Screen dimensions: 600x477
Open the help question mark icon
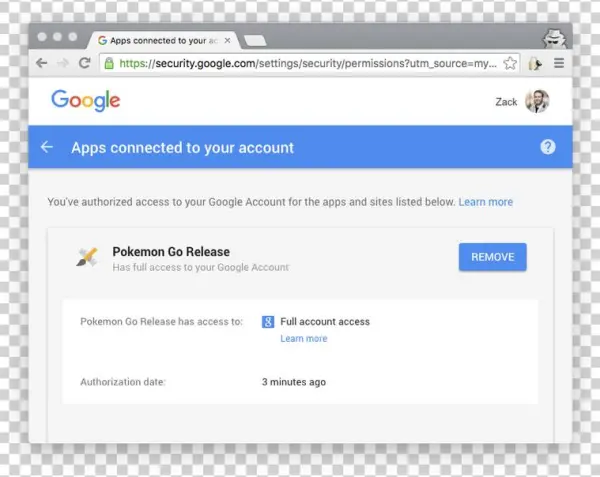(x=547, y=147)
